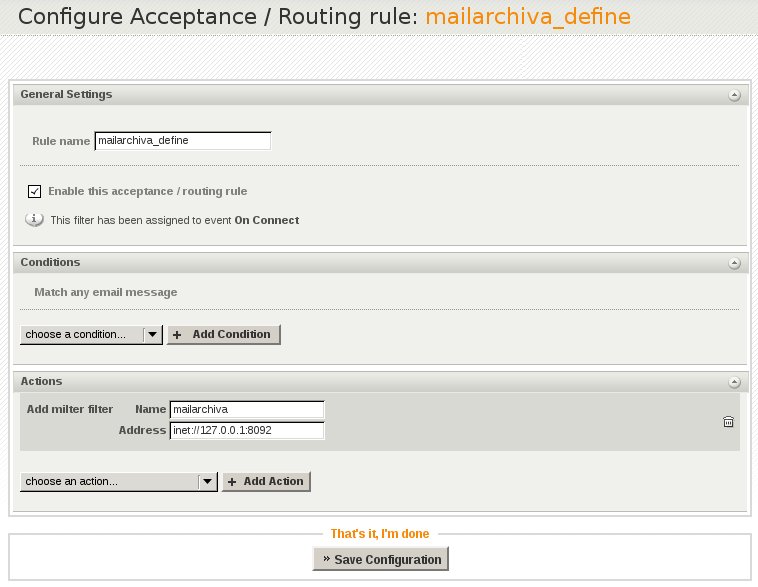758x587 pixels.
Task: Click the General Settings header bar
Action: [380, 95]
